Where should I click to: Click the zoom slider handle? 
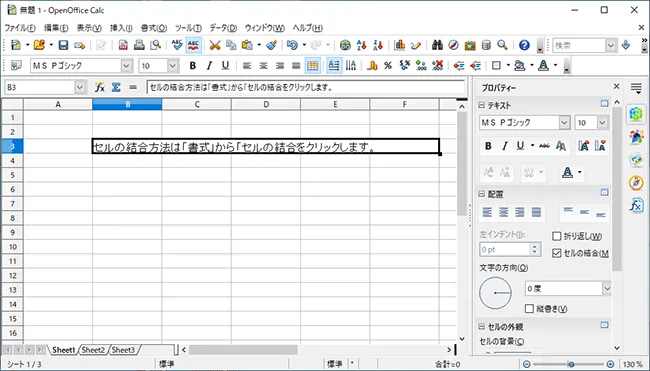click(x=571, y=364)
